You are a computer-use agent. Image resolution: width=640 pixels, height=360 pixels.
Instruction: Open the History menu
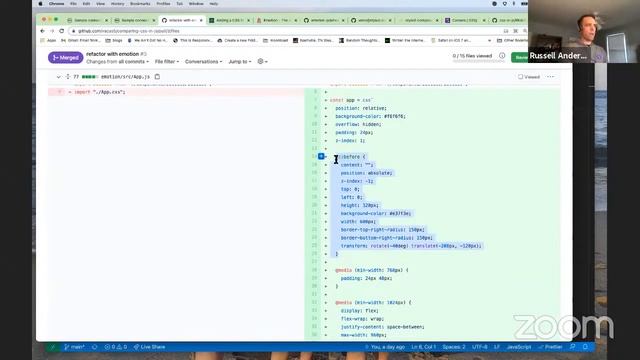click(x=118, y=4)
